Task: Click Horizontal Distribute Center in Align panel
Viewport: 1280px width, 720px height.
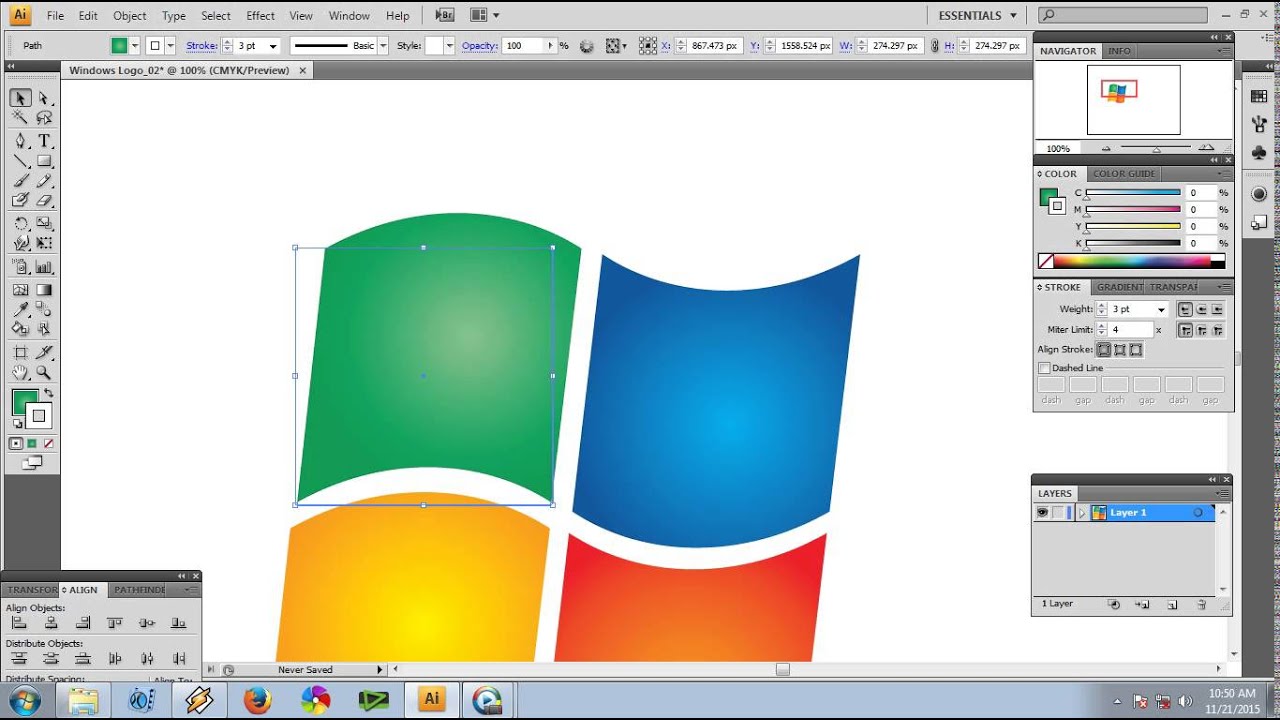Action: tap(147, 658)
